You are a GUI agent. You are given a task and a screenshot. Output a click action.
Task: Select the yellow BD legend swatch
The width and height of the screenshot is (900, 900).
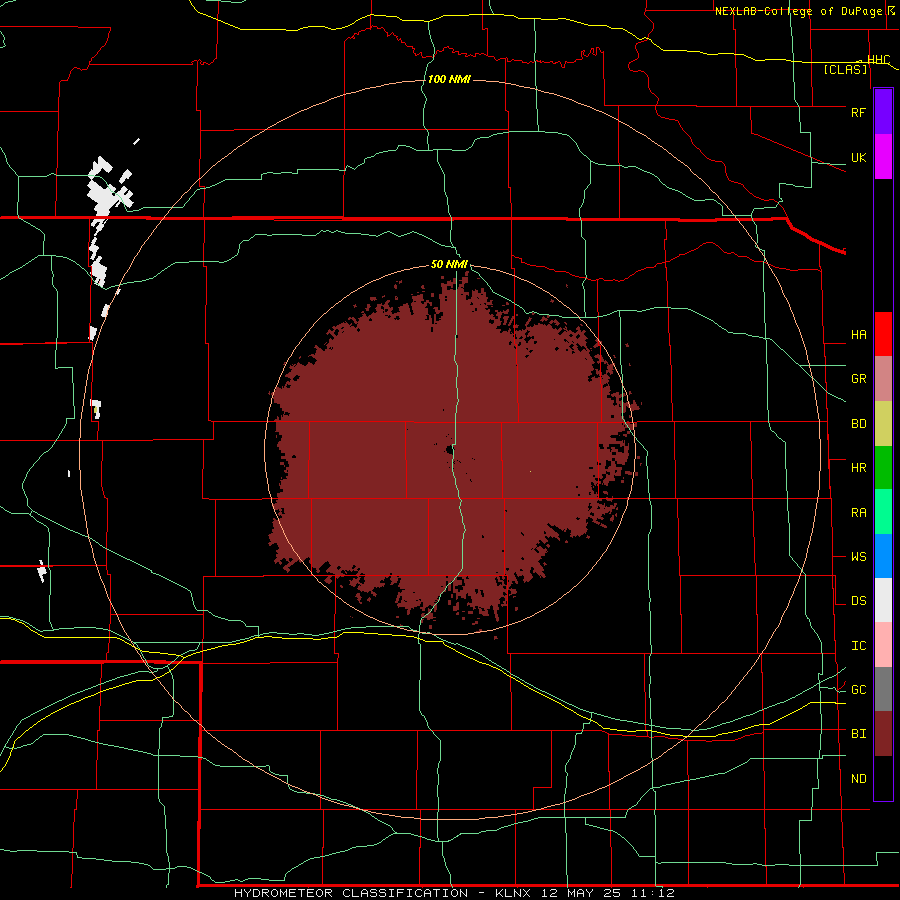coord(883,424)
